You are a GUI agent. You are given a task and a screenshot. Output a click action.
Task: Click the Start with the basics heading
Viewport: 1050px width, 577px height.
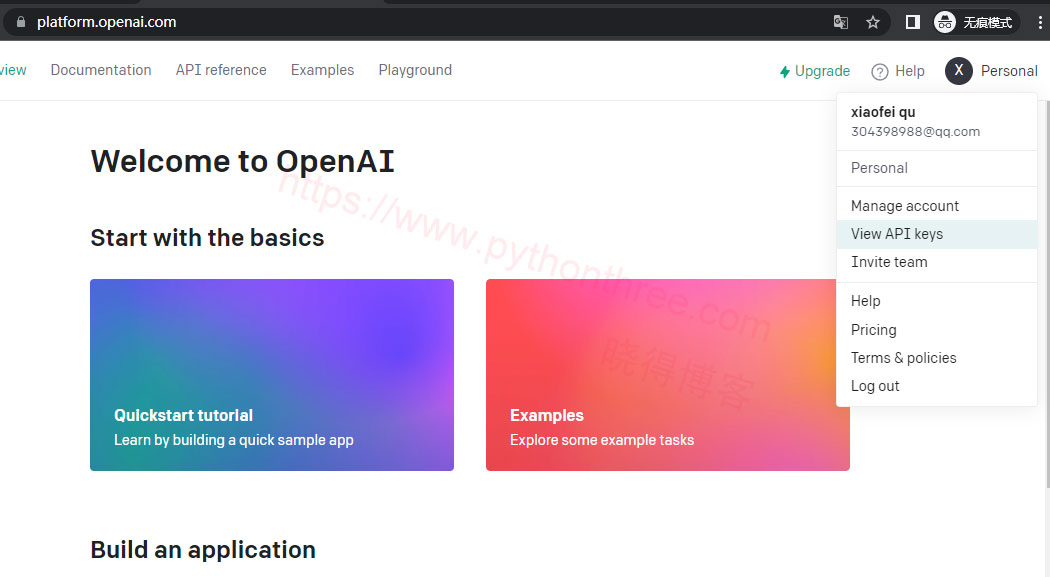207,238
